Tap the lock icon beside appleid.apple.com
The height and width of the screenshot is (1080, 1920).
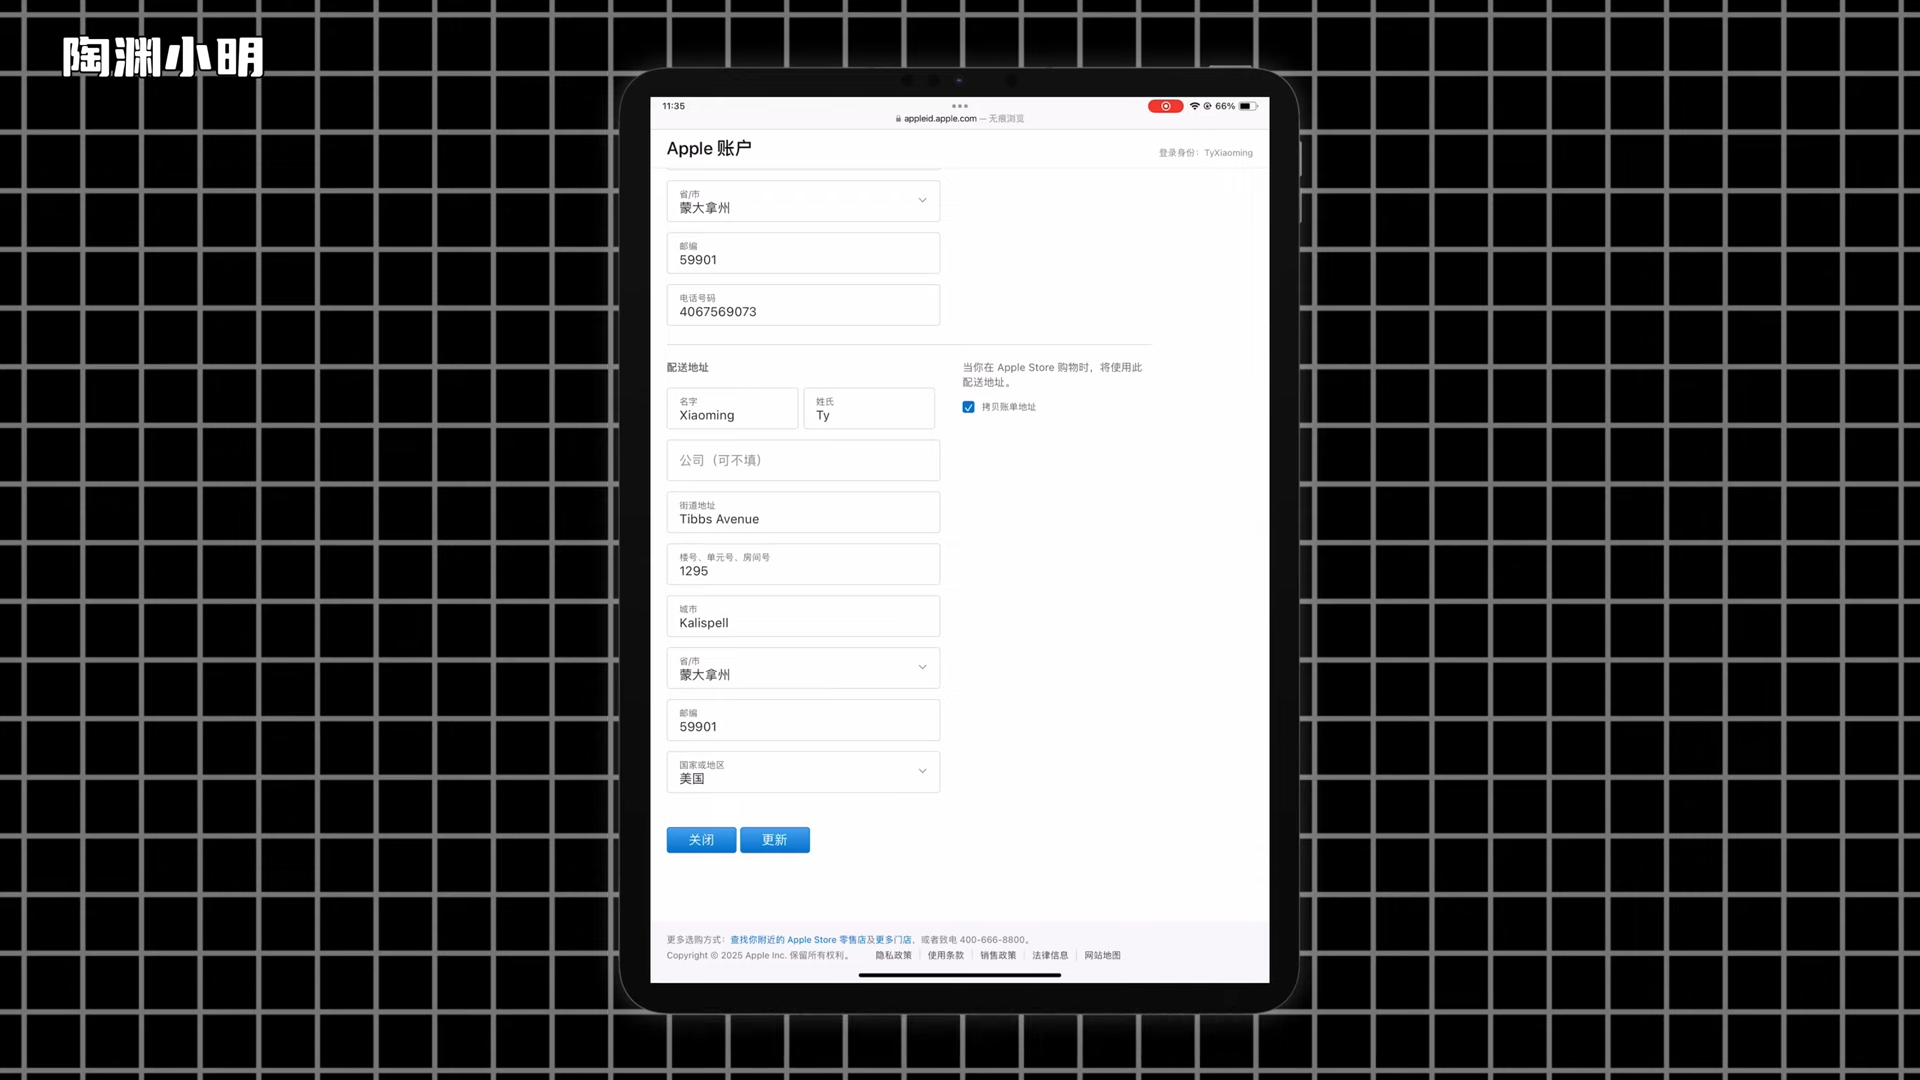click(x=898, y=118)
